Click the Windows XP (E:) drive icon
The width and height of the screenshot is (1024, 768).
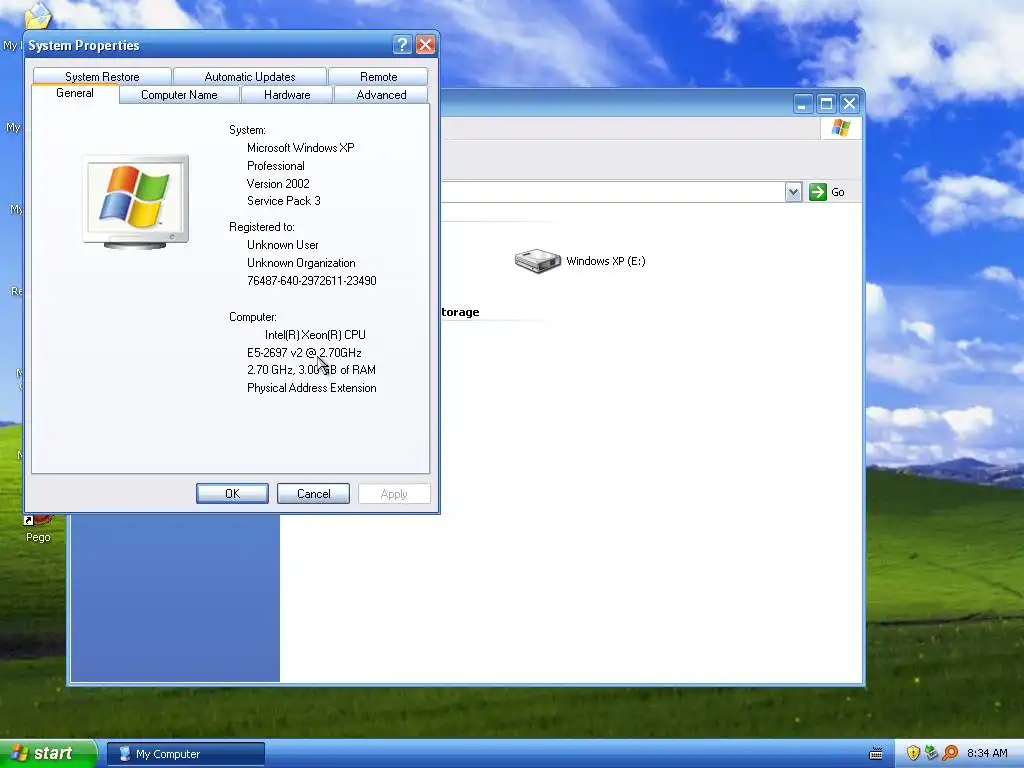[x=537, y=261]
